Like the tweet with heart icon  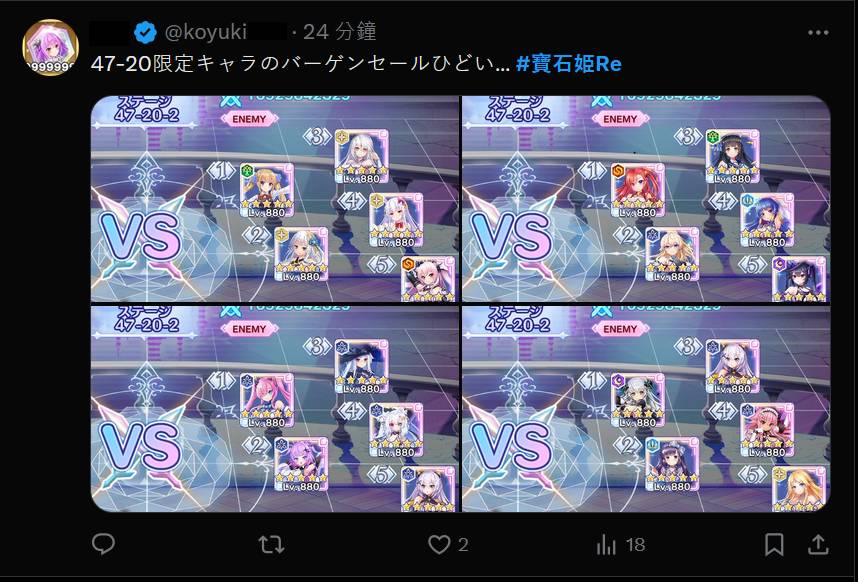pos(439,544)
